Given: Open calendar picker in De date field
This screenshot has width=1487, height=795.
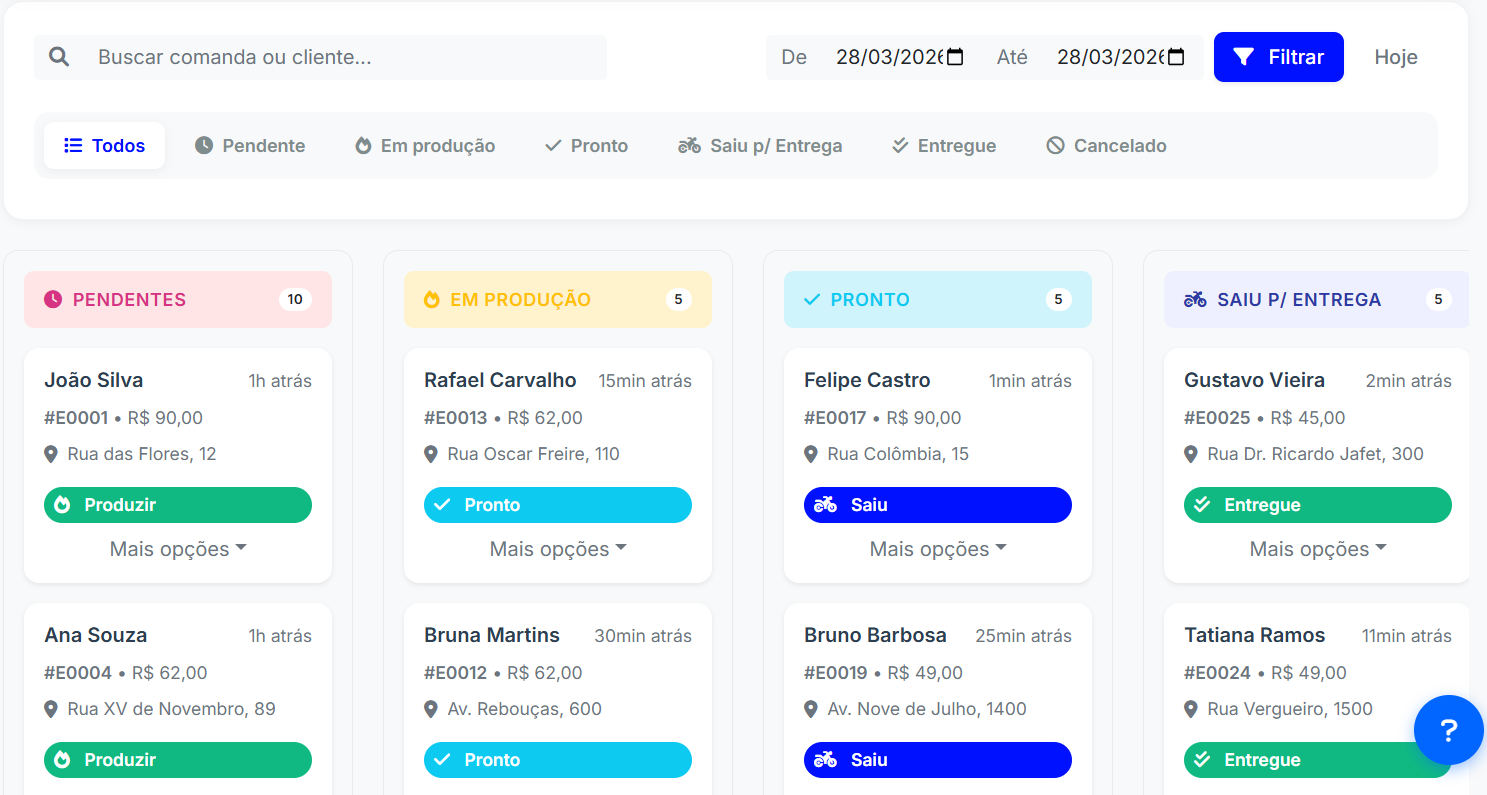Looking at the screenshot, I should click(x=955, y=57).
